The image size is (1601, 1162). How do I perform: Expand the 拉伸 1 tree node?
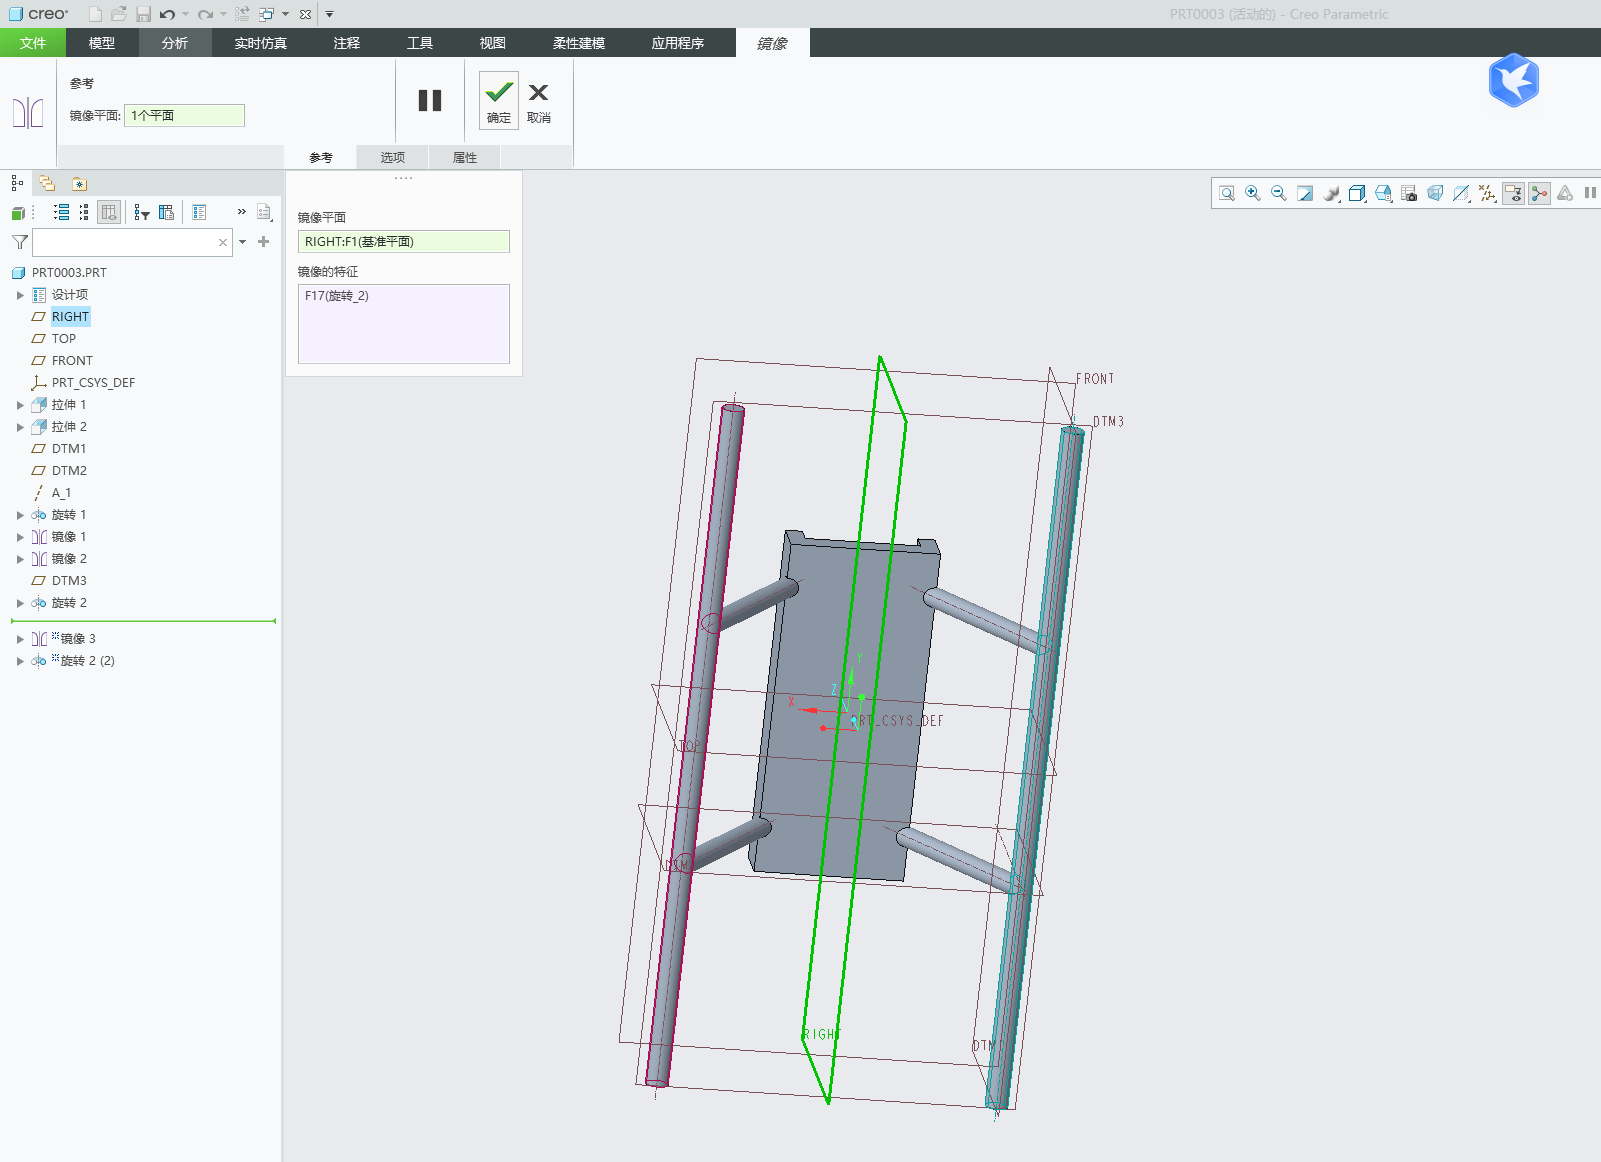coord(20,405)
